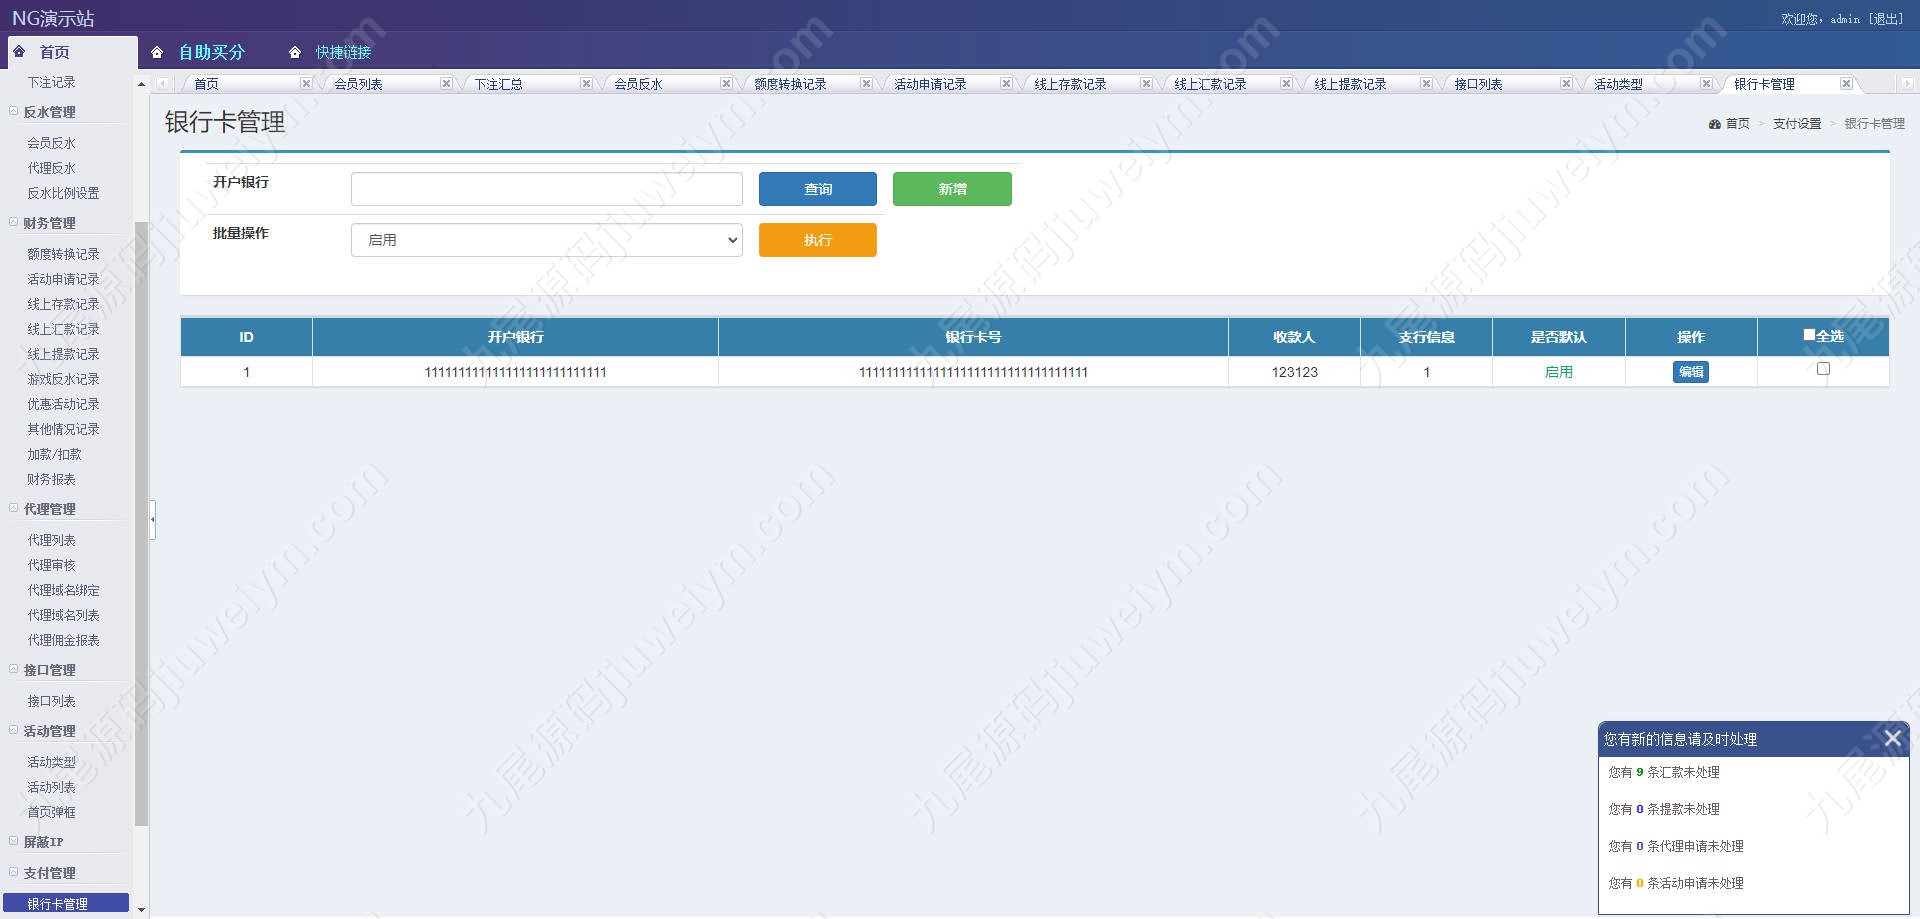This screenshot has width=1920, height=919.
Task: Dismiss the new message notification popup
Action: [x=1892, y=739]
